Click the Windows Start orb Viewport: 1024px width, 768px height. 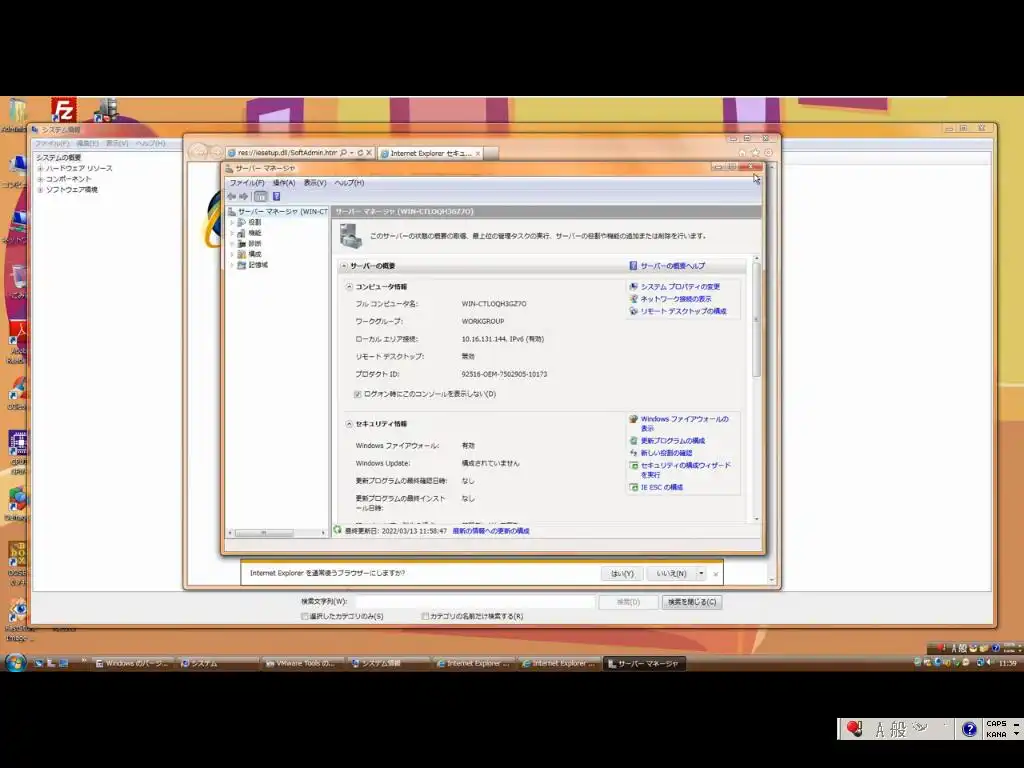click(x=15, y=662)
